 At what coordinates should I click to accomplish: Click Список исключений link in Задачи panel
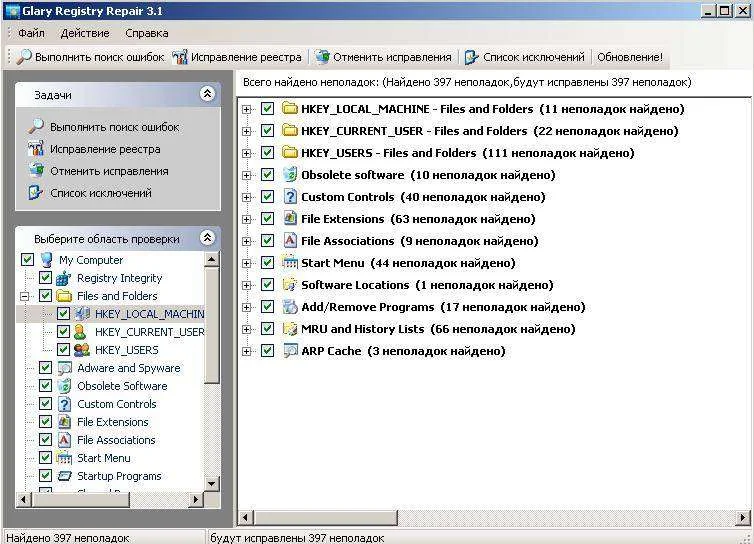[101, 192]
